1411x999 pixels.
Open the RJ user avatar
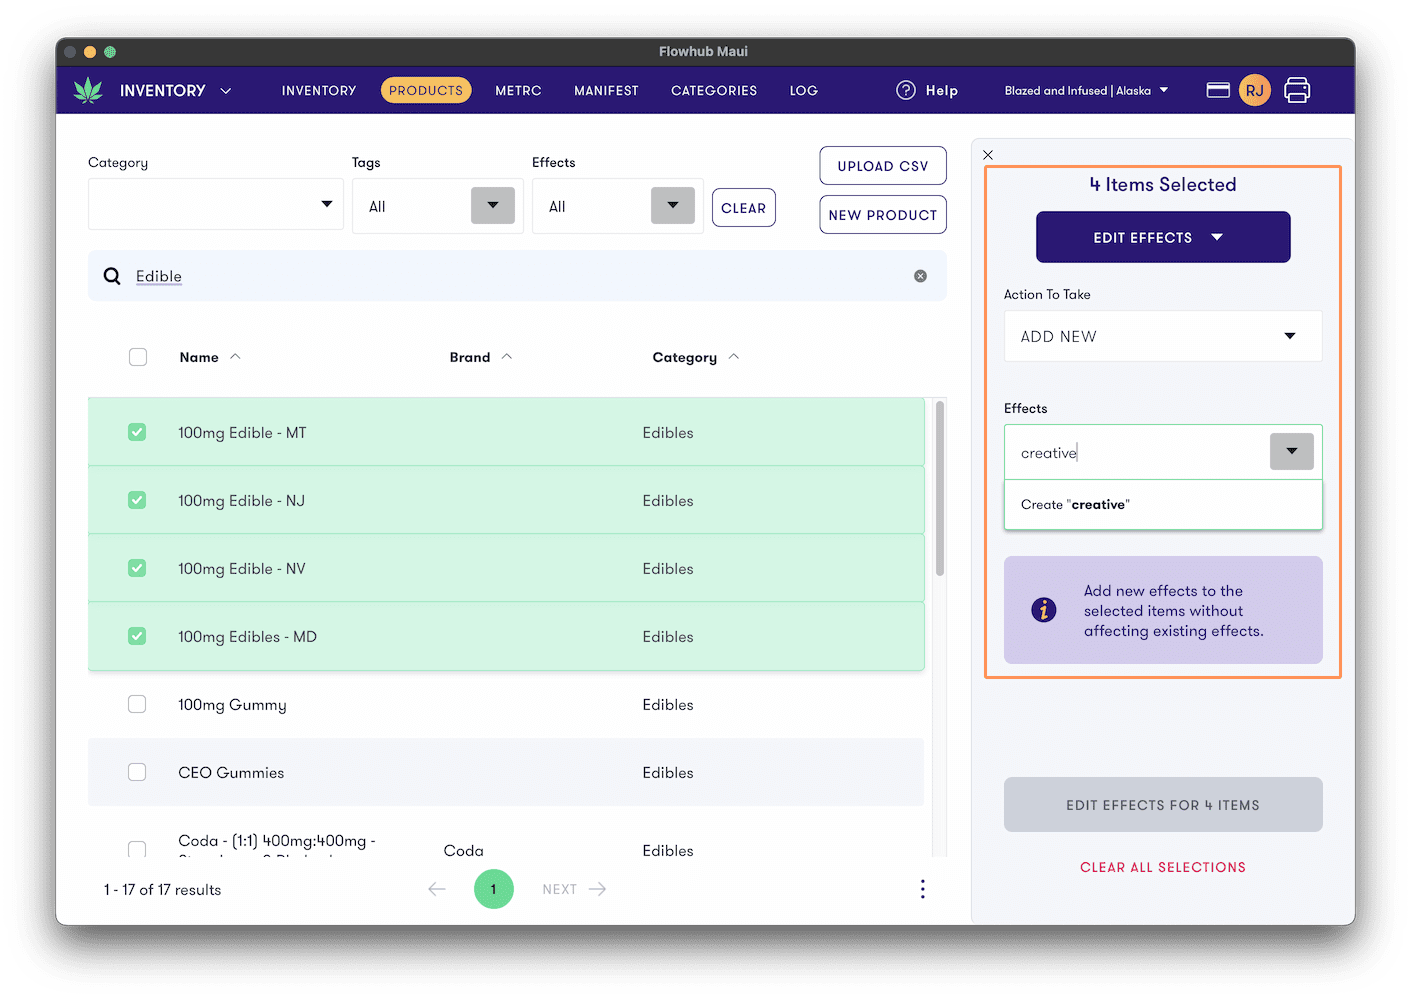tap(1255, 90)
